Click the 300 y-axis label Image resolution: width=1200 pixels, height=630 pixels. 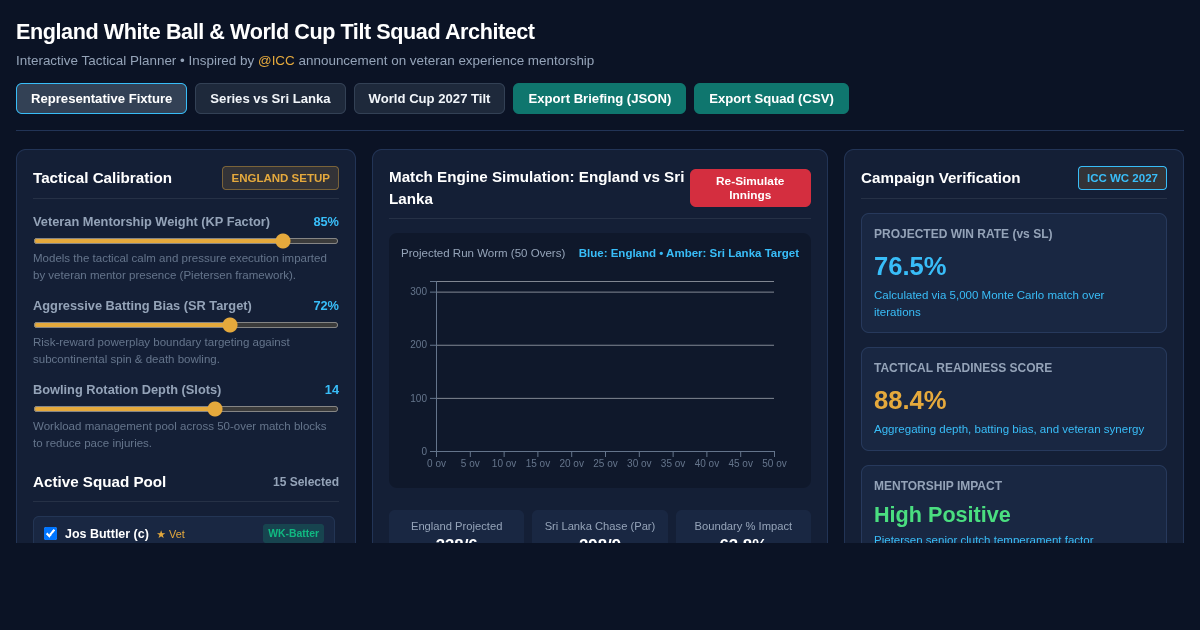tap(418, 292)
